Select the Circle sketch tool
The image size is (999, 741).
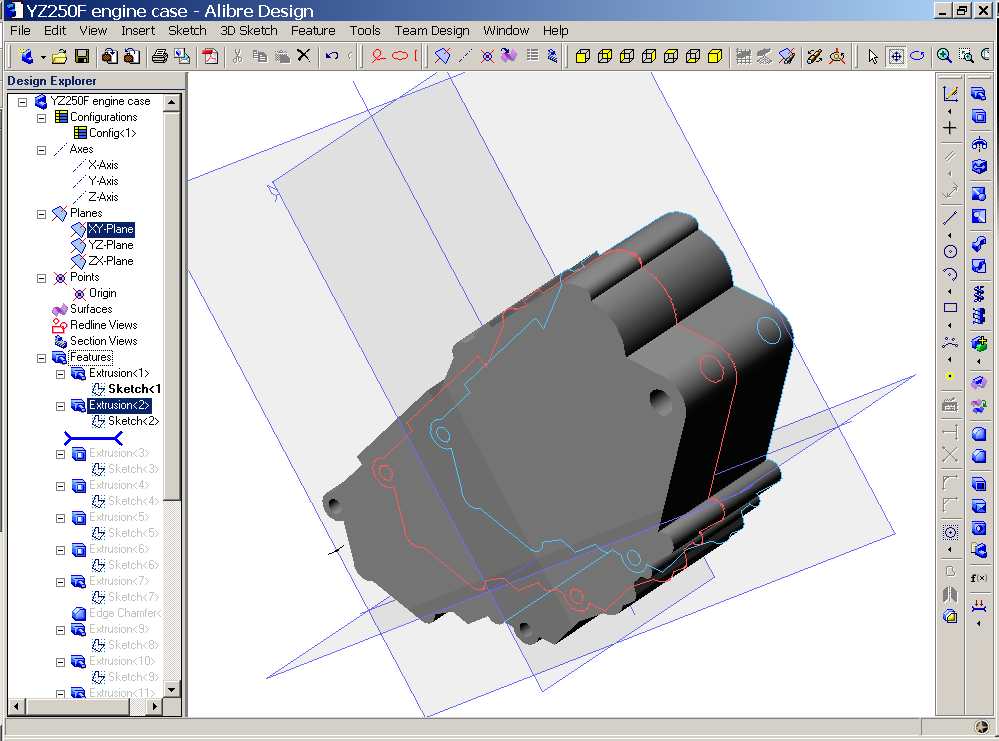coord(950,251)
